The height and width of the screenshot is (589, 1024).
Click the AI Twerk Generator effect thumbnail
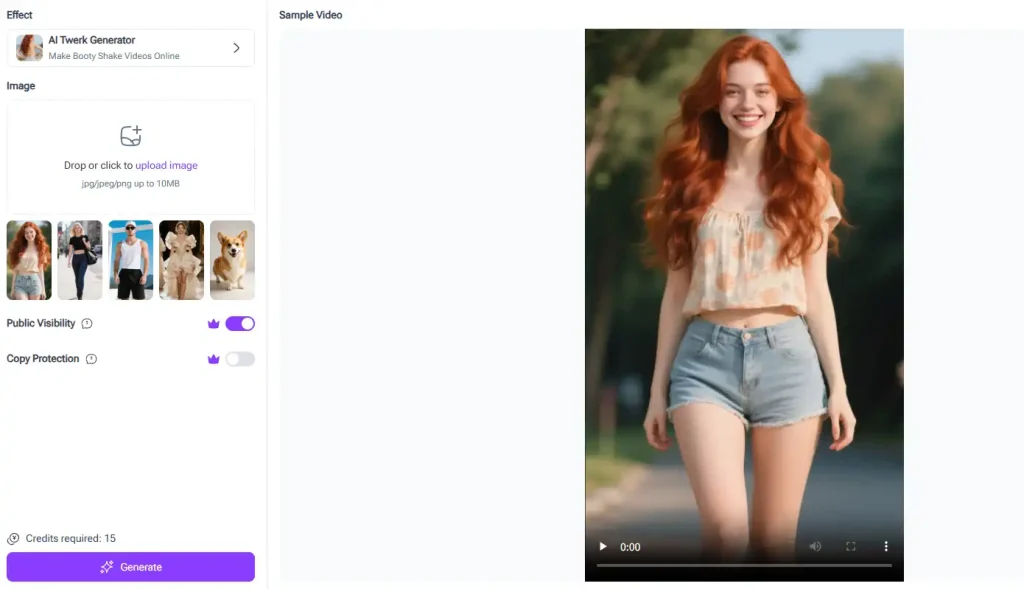click(x=28, y=47)
